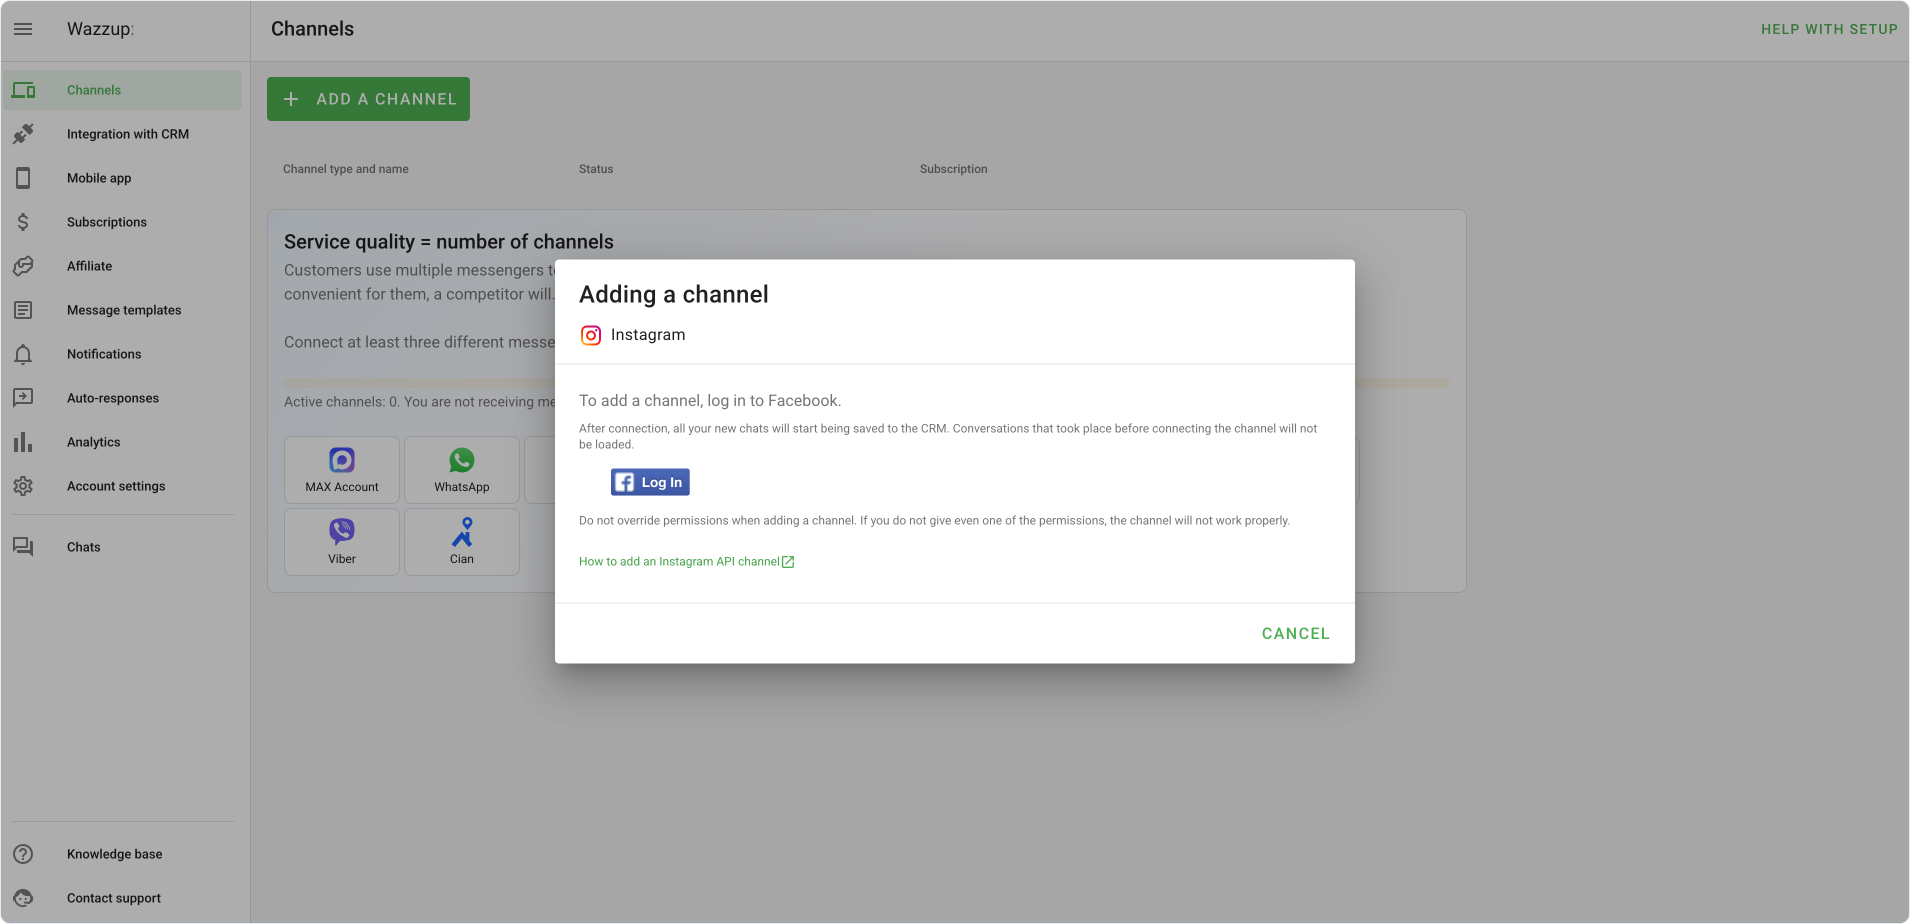Image resolution: width=1910 pixels, height=924 pixels.
Task: Pick the Cian channel tile
Action: point(462,542)
